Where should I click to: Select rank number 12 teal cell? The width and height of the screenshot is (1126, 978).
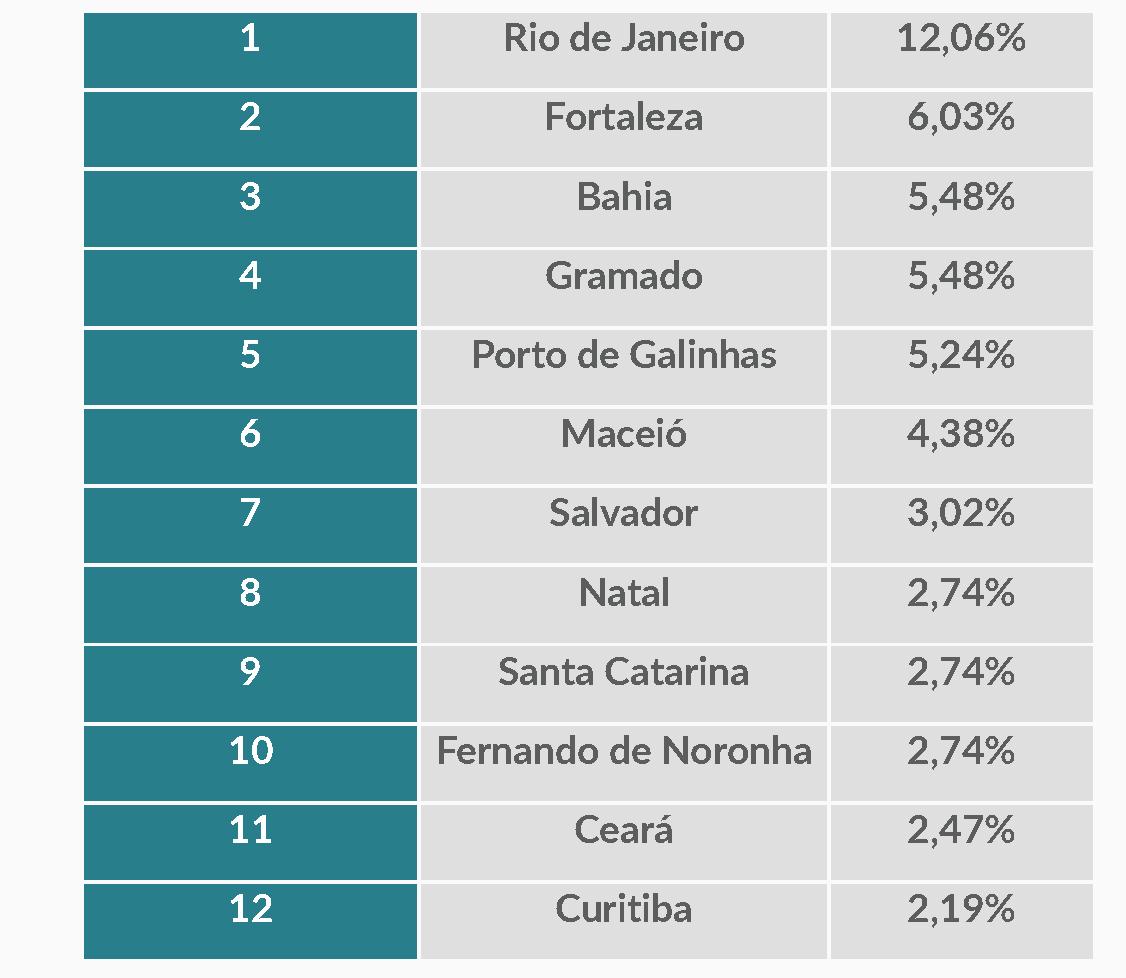click(250, 921)
